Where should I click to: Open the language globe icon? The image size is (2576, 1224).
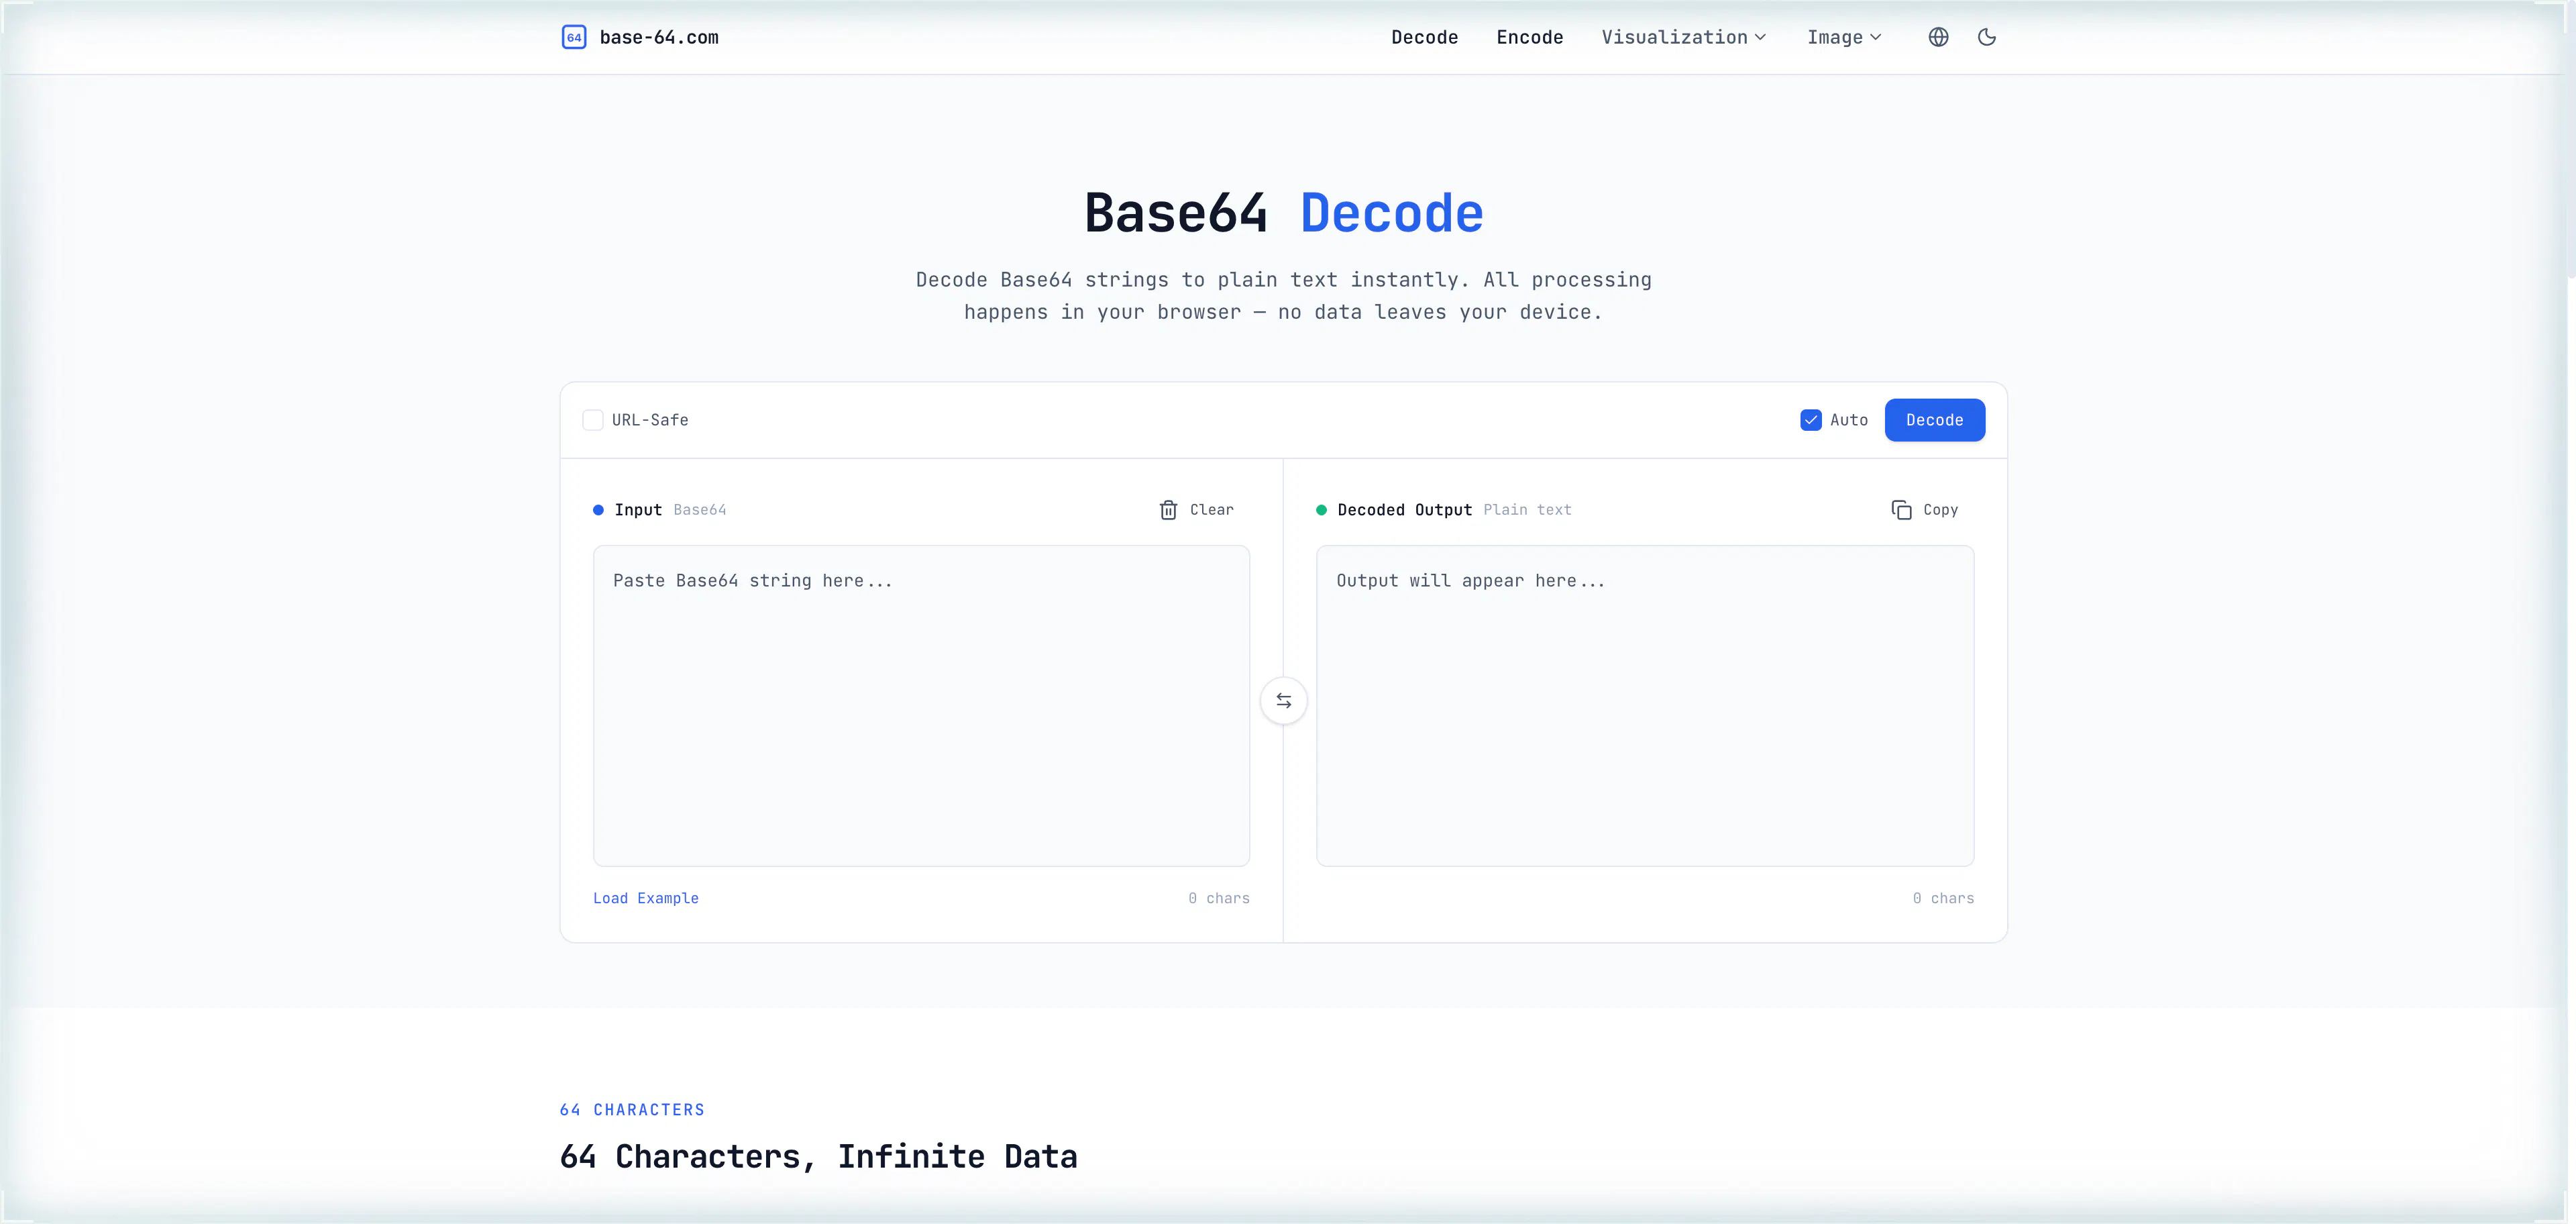1938,37
